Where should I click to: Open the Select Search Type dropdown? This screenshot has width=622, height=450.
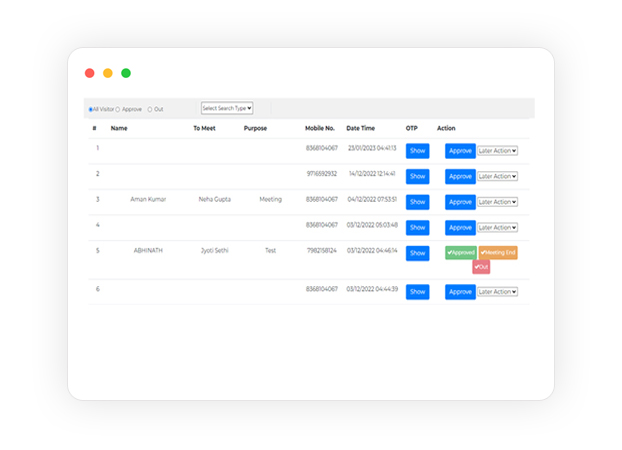tap(227, 108)
